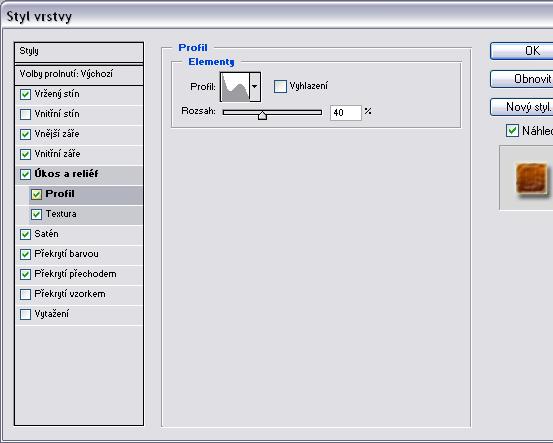The height and width of the screenshot is (443, 553).
Task: Enable the Vyhlazení checkbox
Action: (280, 86)
